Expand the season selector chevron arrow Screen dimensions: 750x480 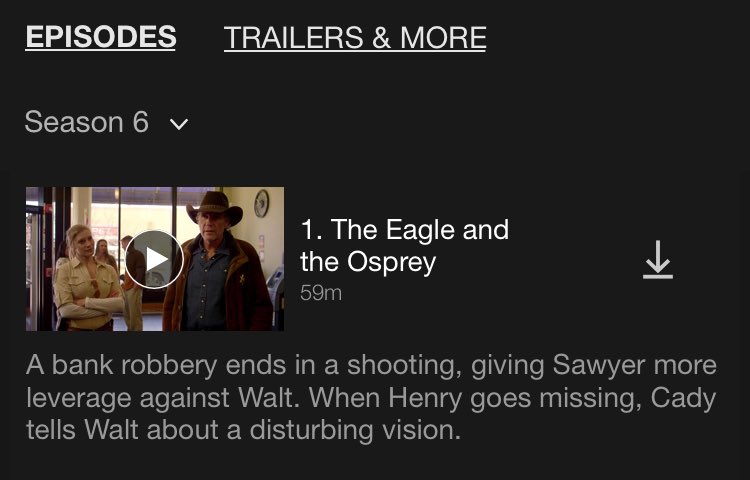click(179, 124)
